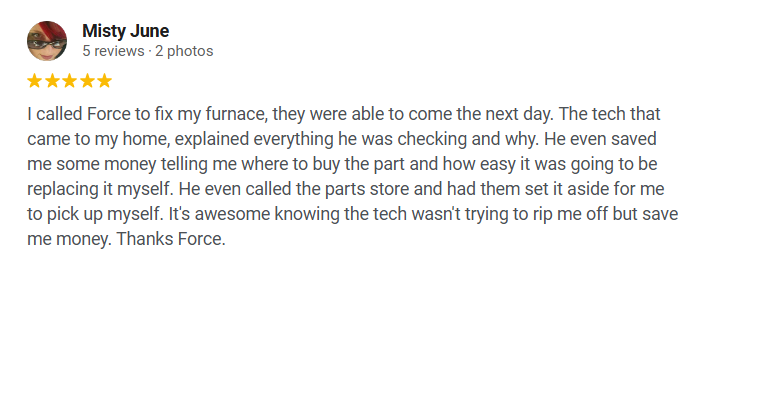The width and height of the screenshot is (770, 417).
Task: Click the closing sentence "Thanks Force."
Action: tap(171, 239)
